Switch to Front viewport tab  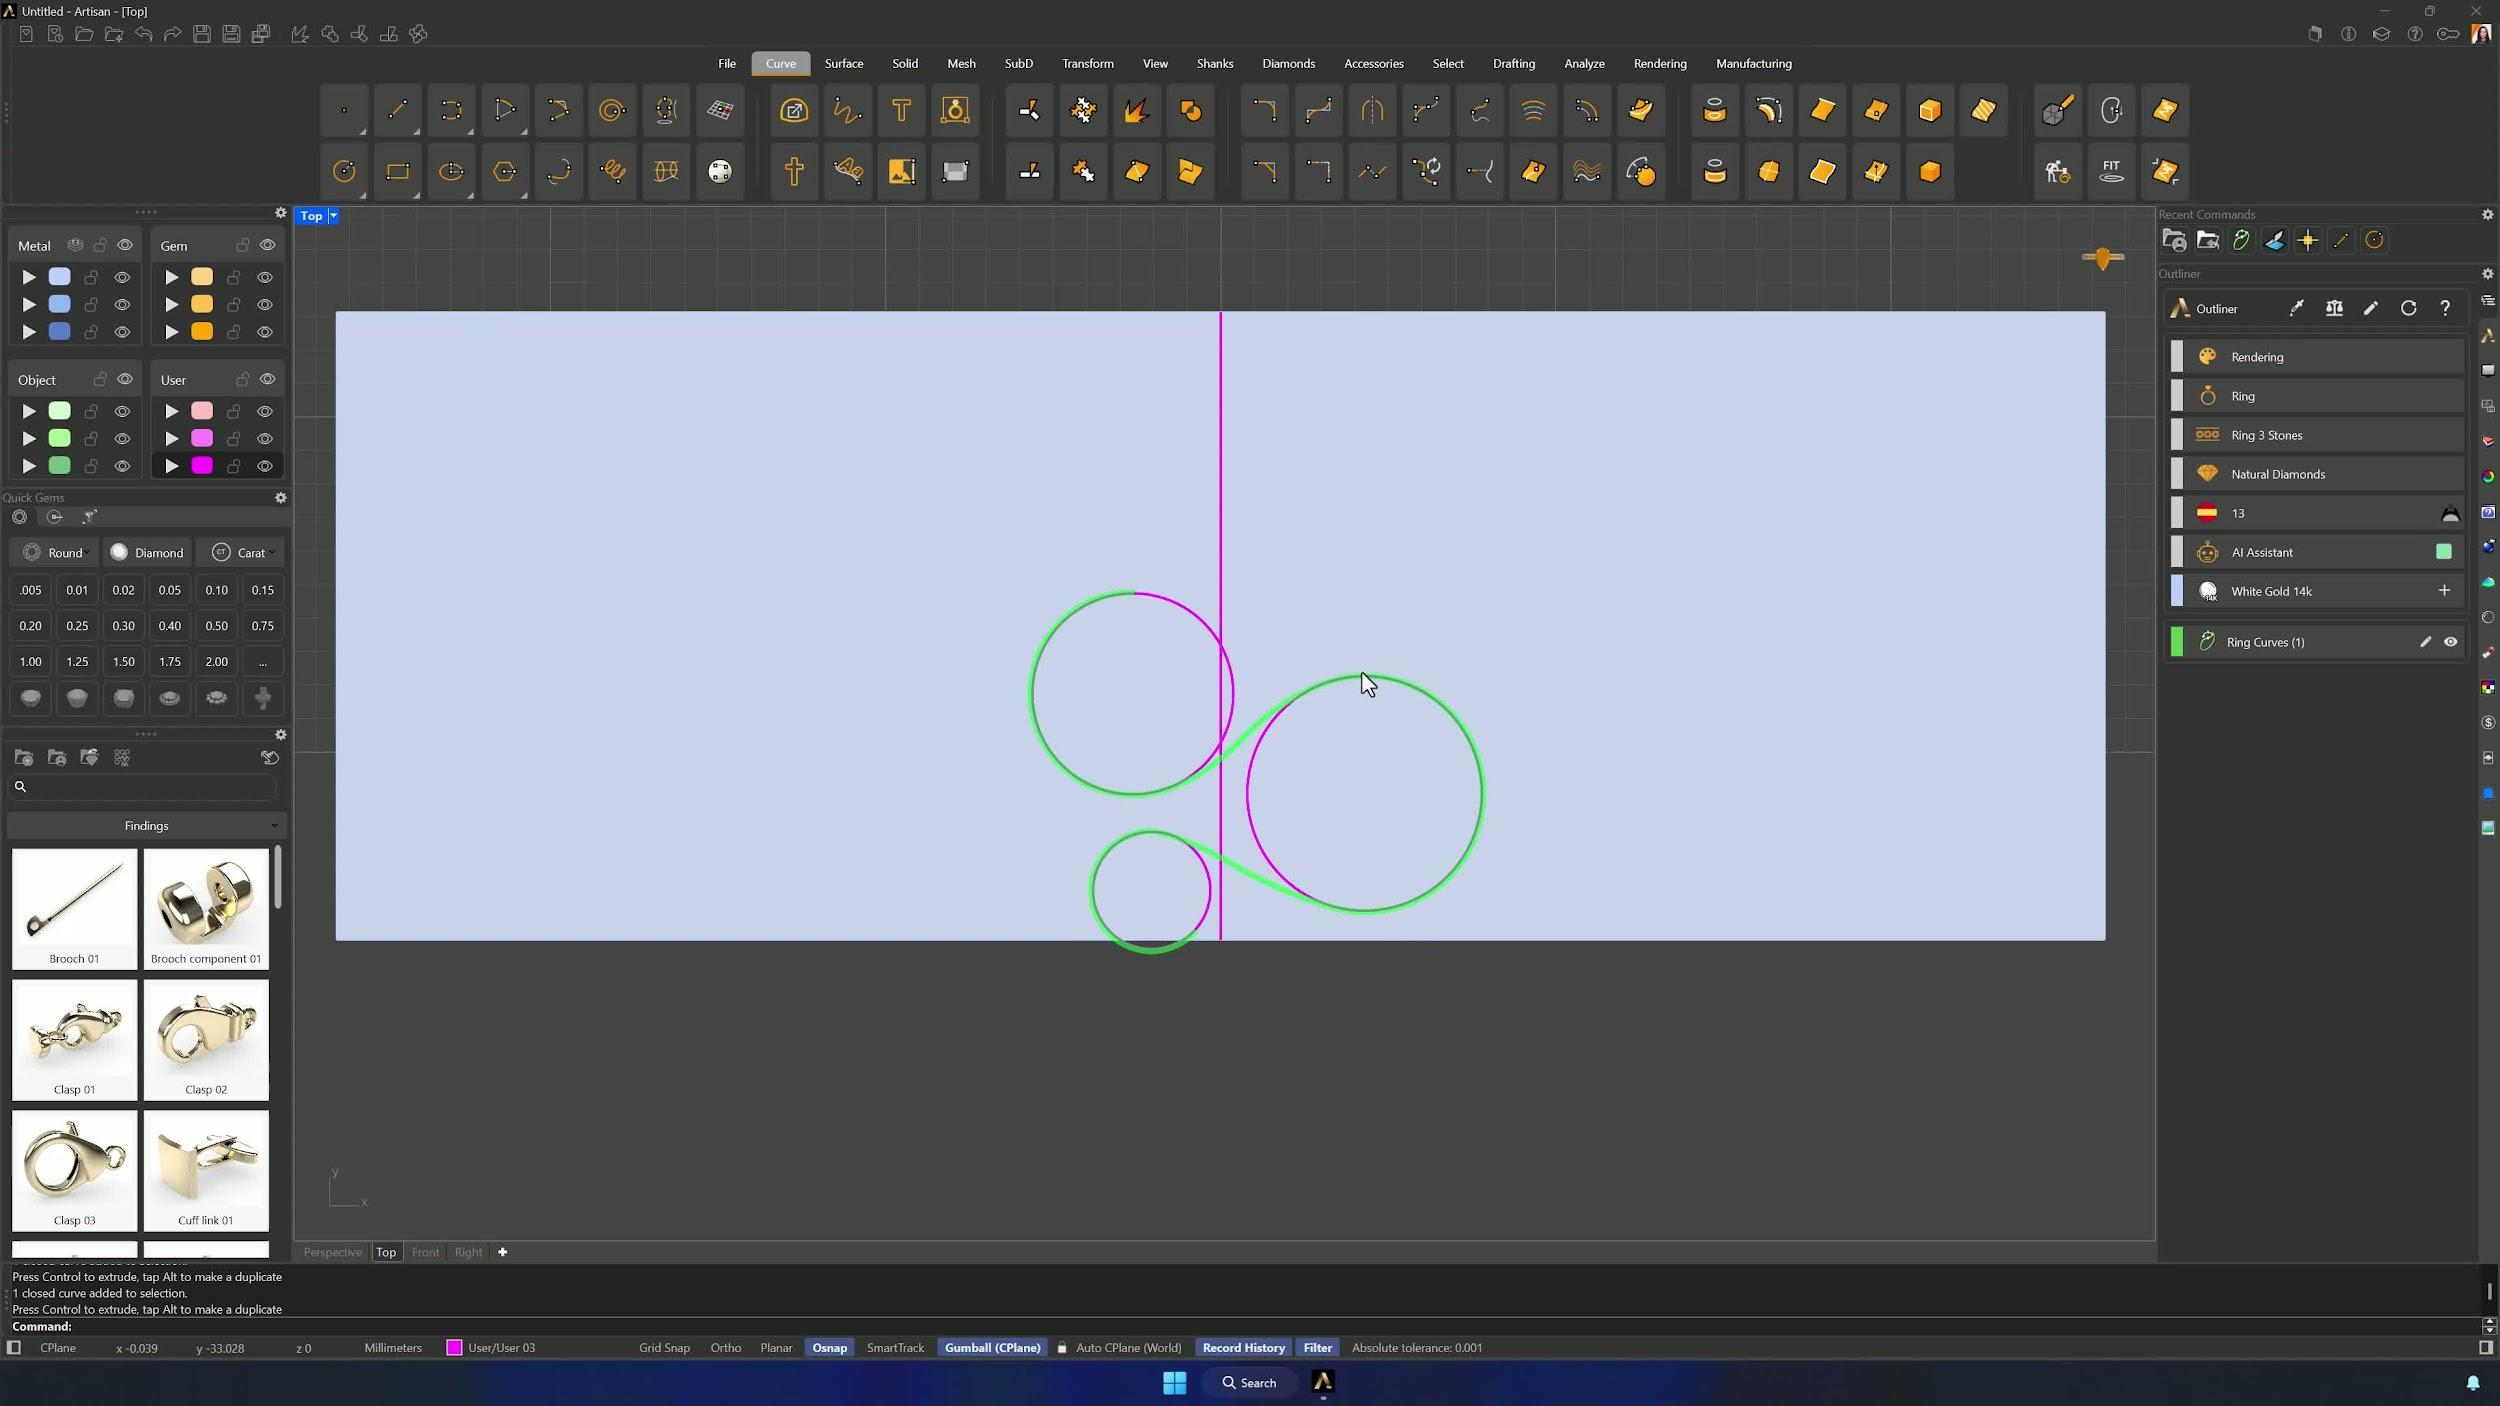point(425,1252)
